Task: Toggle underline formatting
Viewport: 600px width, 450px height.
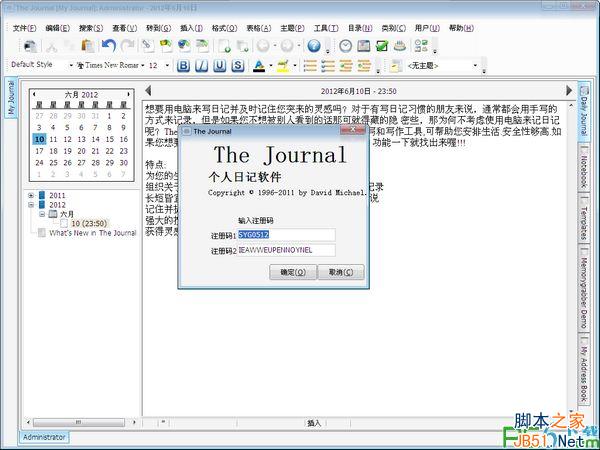Action: pyautogui.click(x=220, y=66)
